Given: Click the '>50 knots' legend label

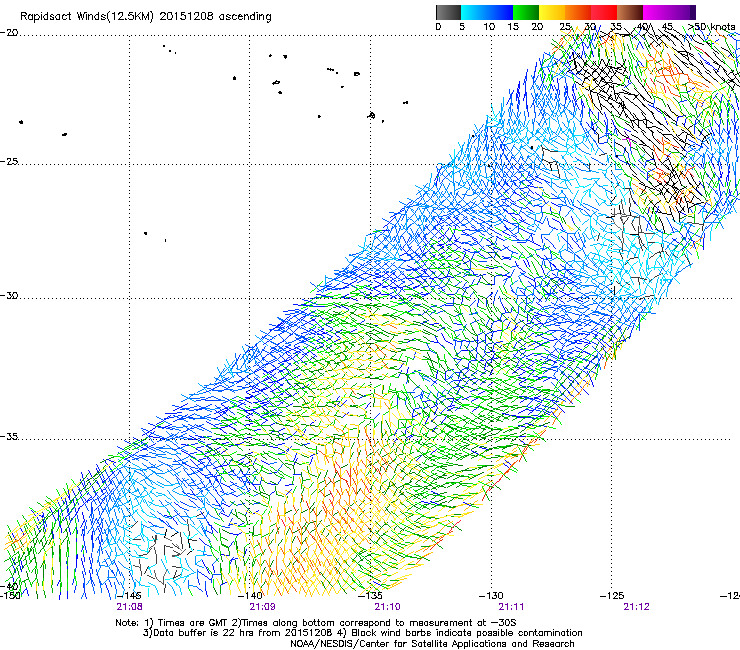Looking at the screenshot, I should click(x=711, y=27).
